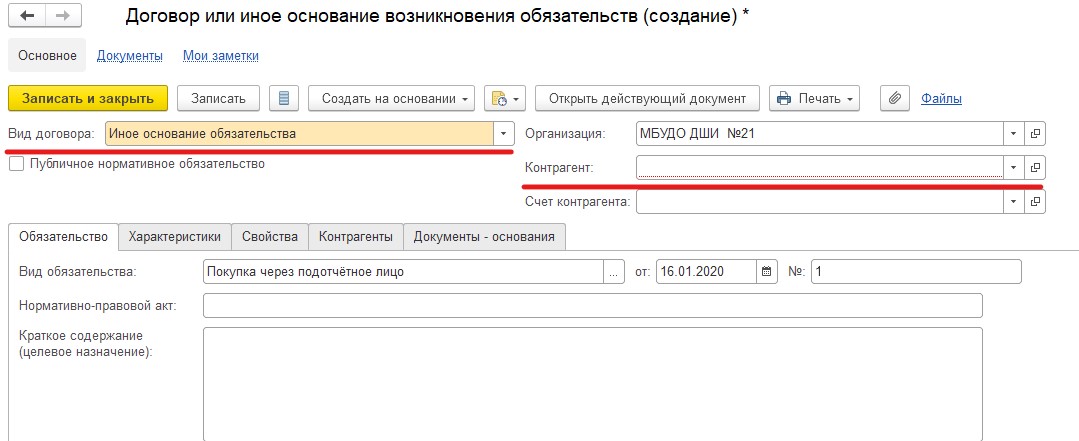The image size is (1079, 441).
Task: Open the Документы section link
Action: pos(129,56)
